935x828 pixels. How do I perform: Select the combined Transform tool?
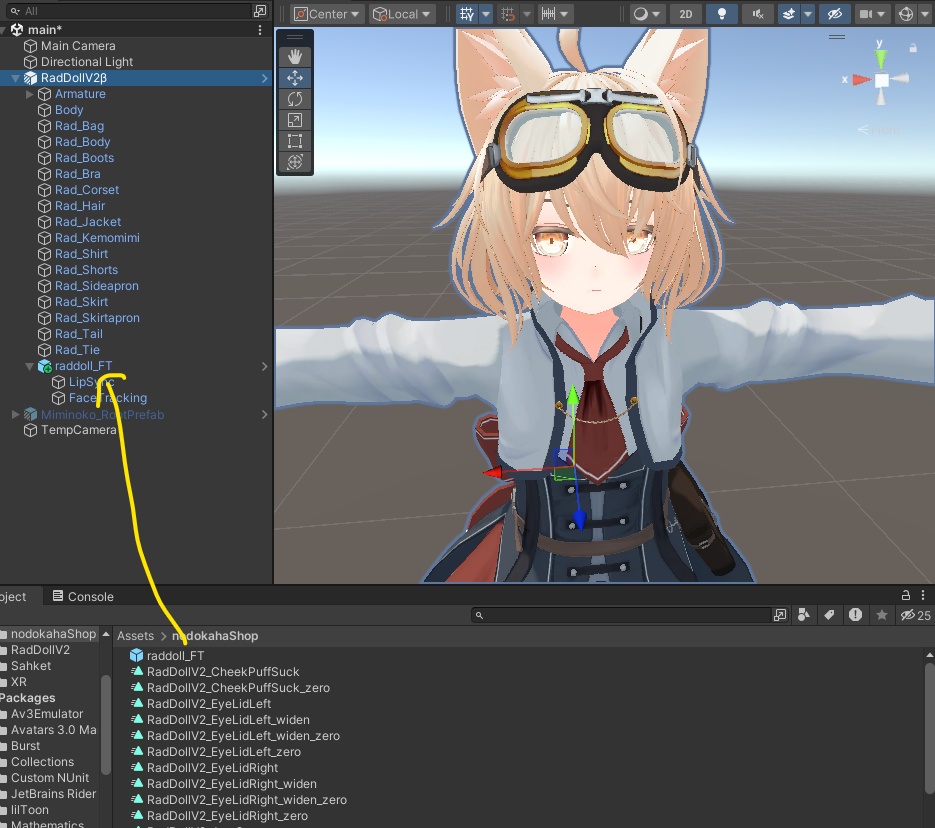294,162
